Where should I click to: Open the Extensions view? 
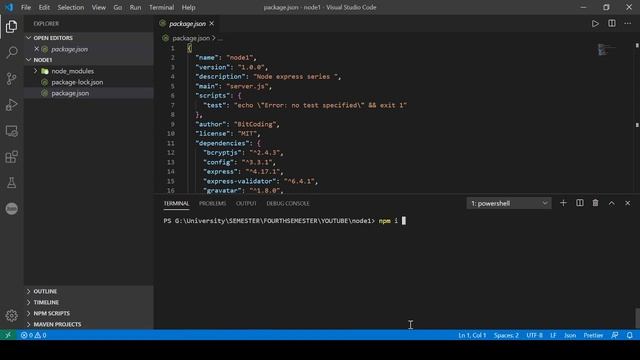coord(11,157)
